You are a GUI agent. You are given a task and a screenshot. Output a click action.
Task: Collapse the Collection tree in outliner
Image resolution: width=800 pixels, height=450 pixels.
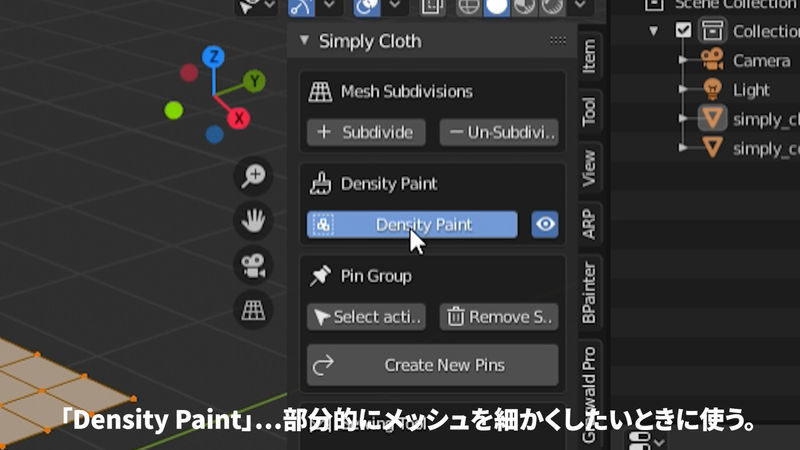click(x=654, y=31)
